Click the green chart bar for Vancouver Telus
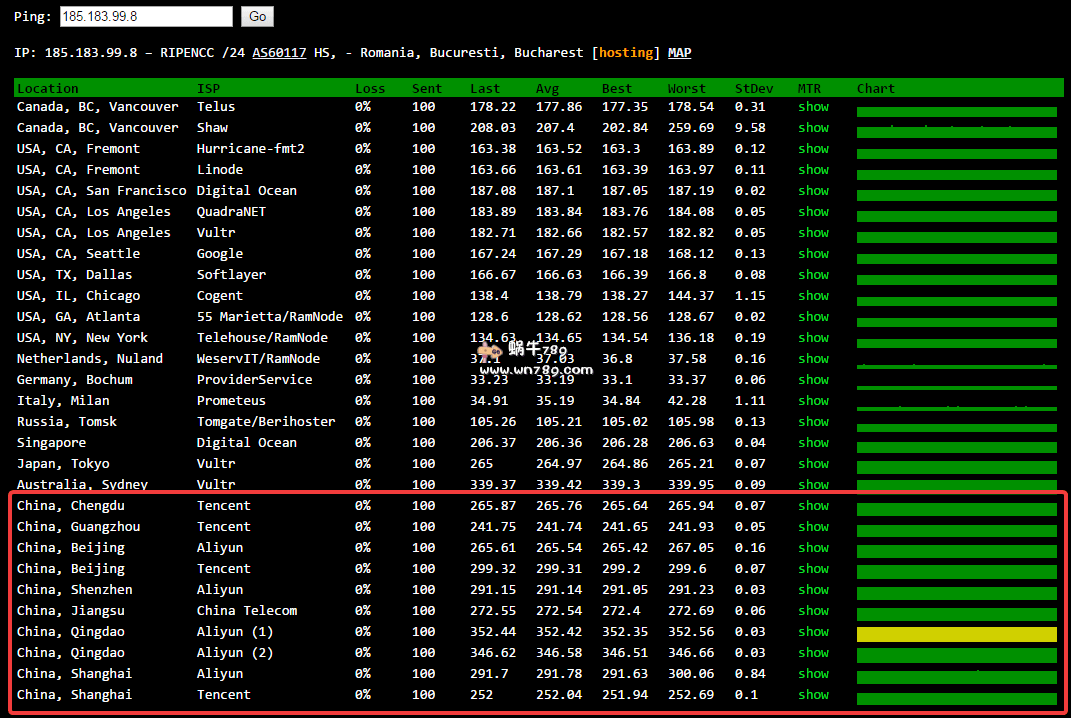Screen dimensions: 1071x718 point(956,112)
